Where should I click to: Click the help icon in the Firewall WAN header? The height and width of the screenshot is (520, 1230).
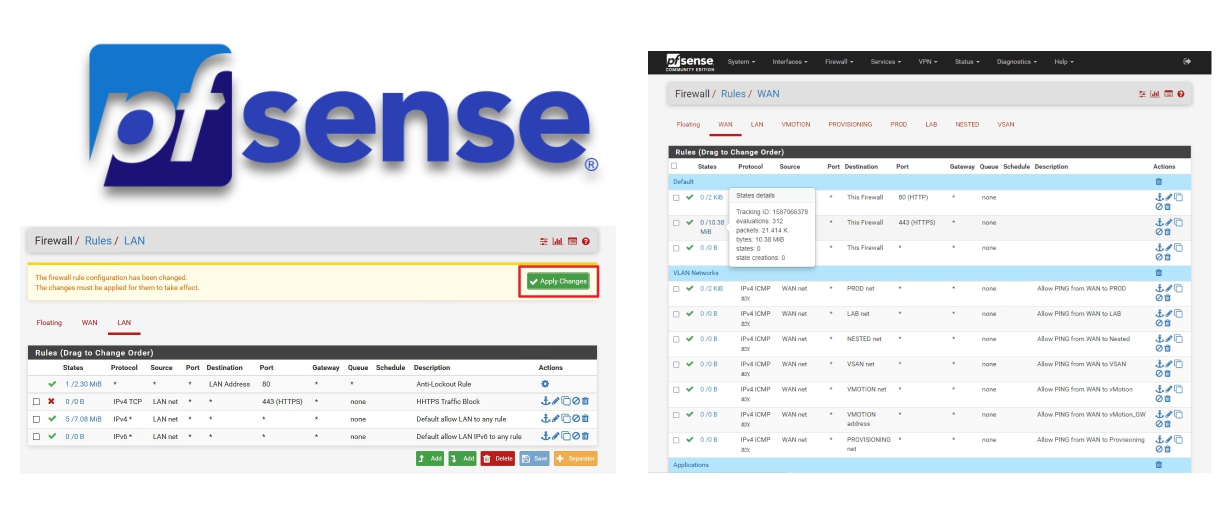[1181, 94]
